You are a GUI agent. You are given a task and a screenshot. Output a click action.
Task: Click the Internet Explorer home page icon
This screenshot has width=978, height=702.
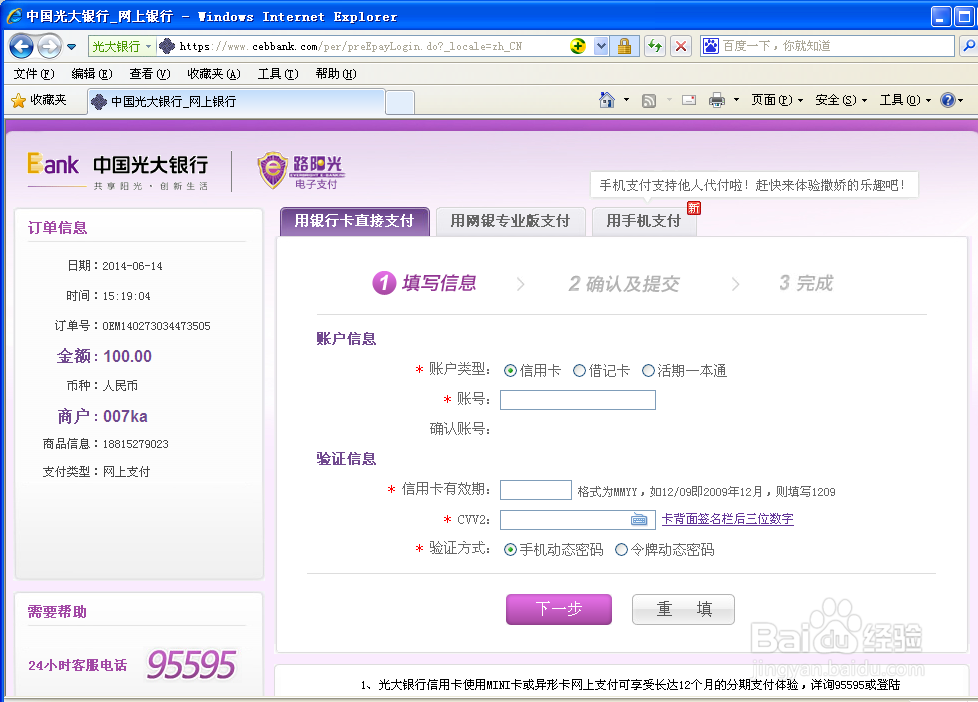(606, 99)
